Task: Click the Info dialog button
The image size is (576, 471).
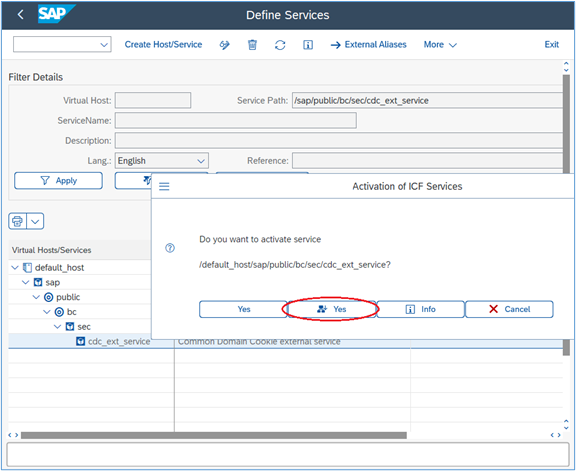Action: (x=421, y=309)
